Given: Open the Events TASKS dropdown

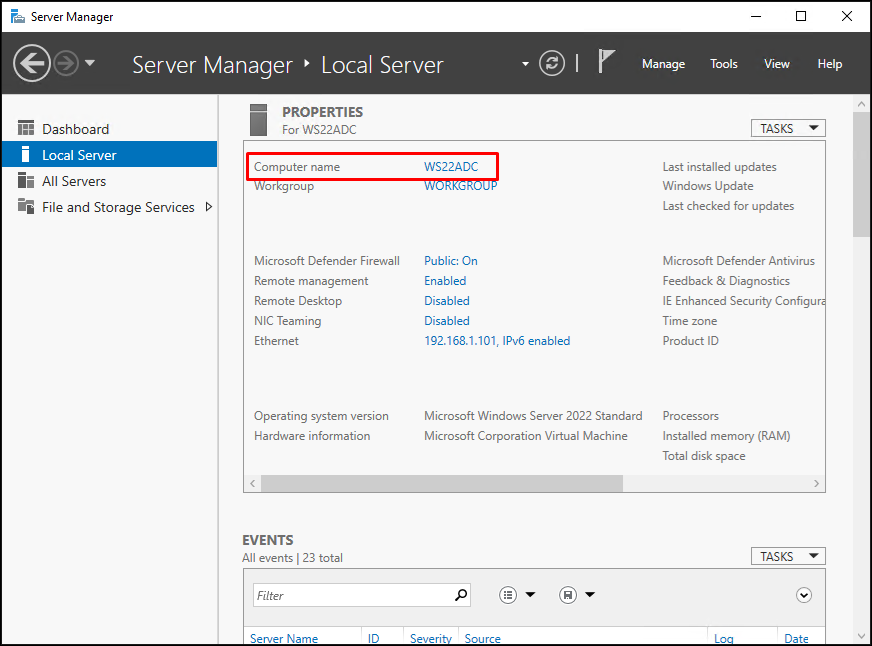Looking at the screenshot, I should (x=788, y=556).
